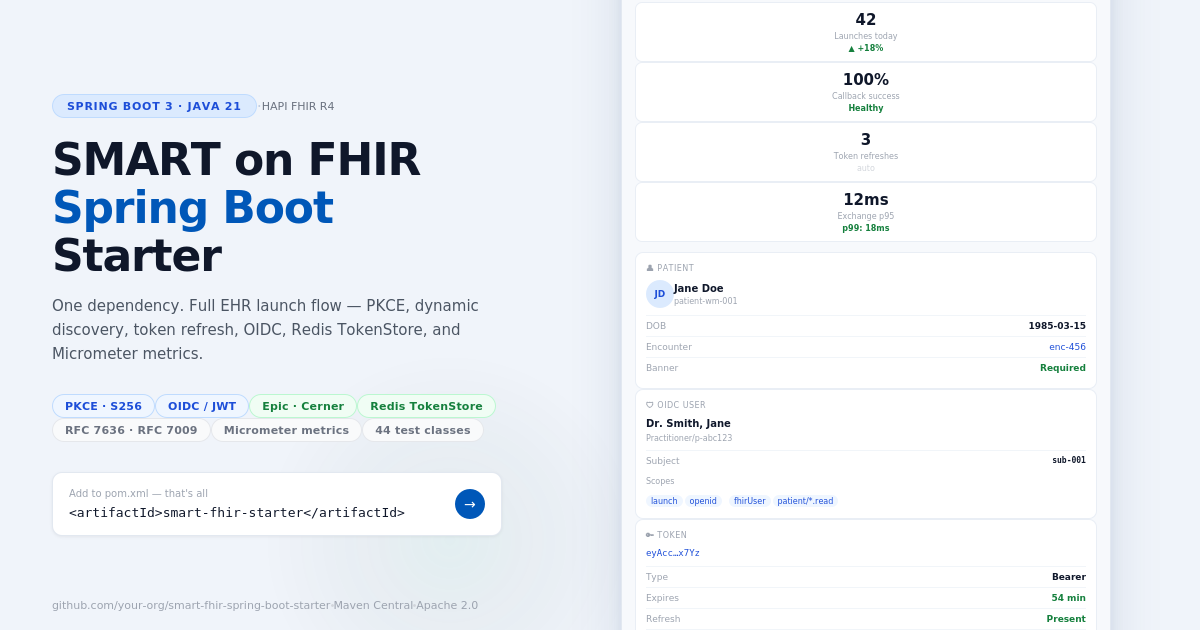The width and height of the screenshot is (1200, 630).
Task: Click the Epic · Cerner tag
Action: (x=303, y=406)
